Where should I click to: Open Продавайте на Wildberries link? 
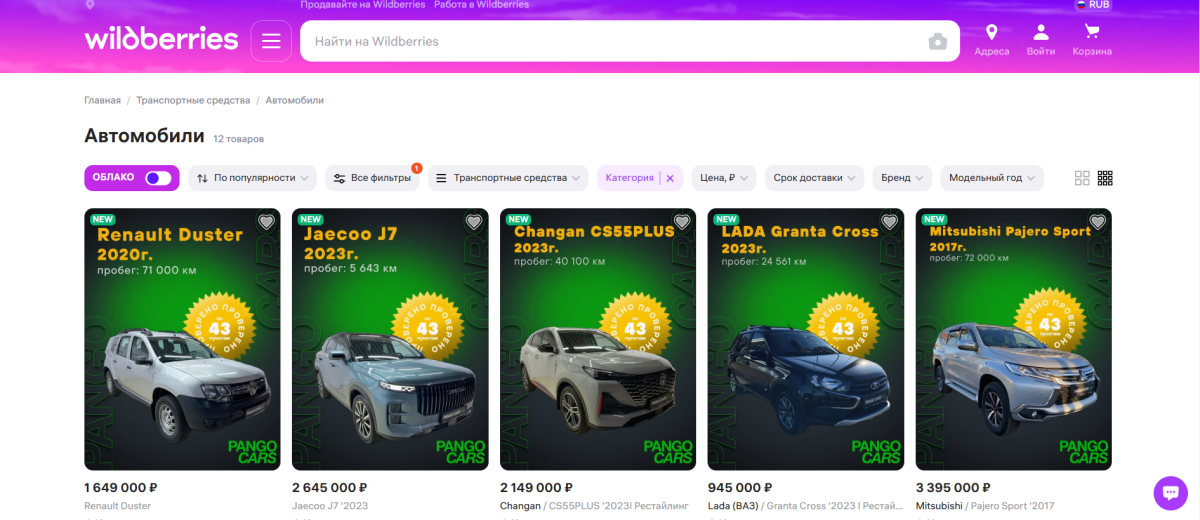pos(363,5)
